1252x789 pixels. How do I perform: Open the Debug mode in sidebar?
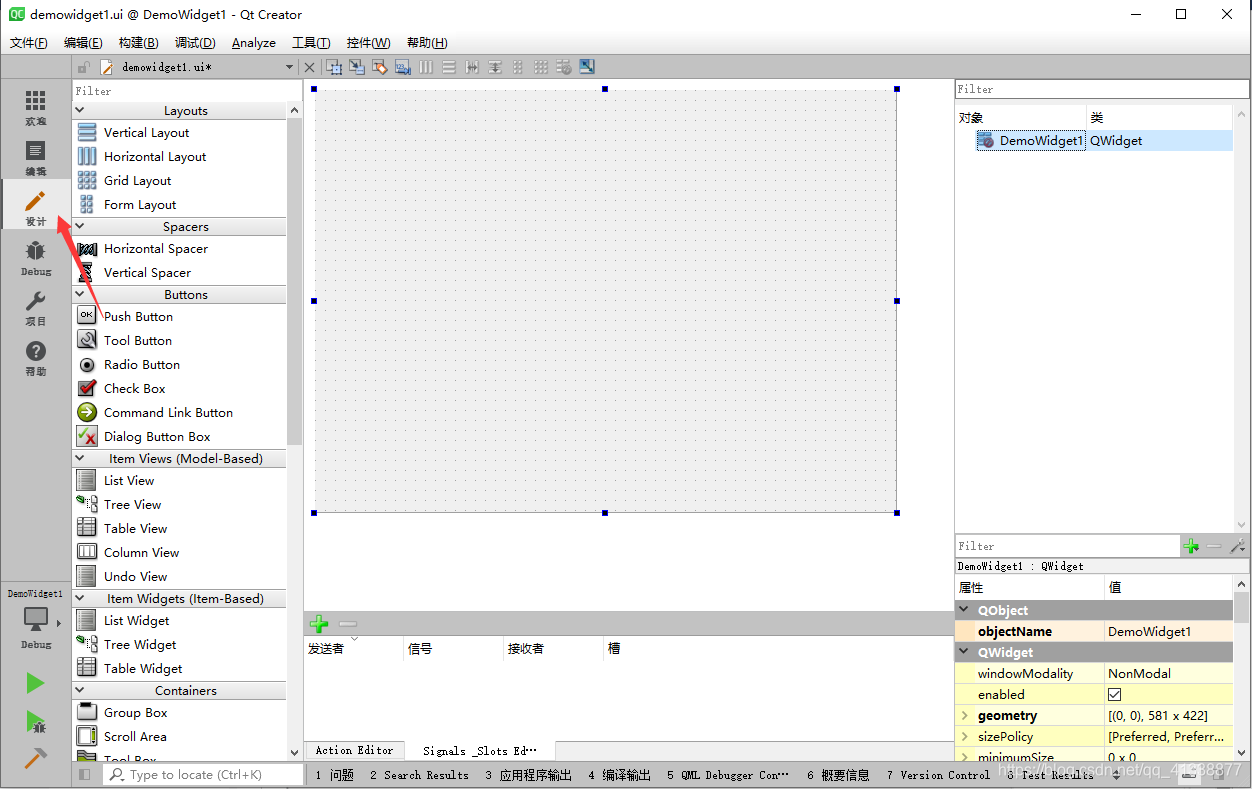pyautogui.click(x=36, y=258)
